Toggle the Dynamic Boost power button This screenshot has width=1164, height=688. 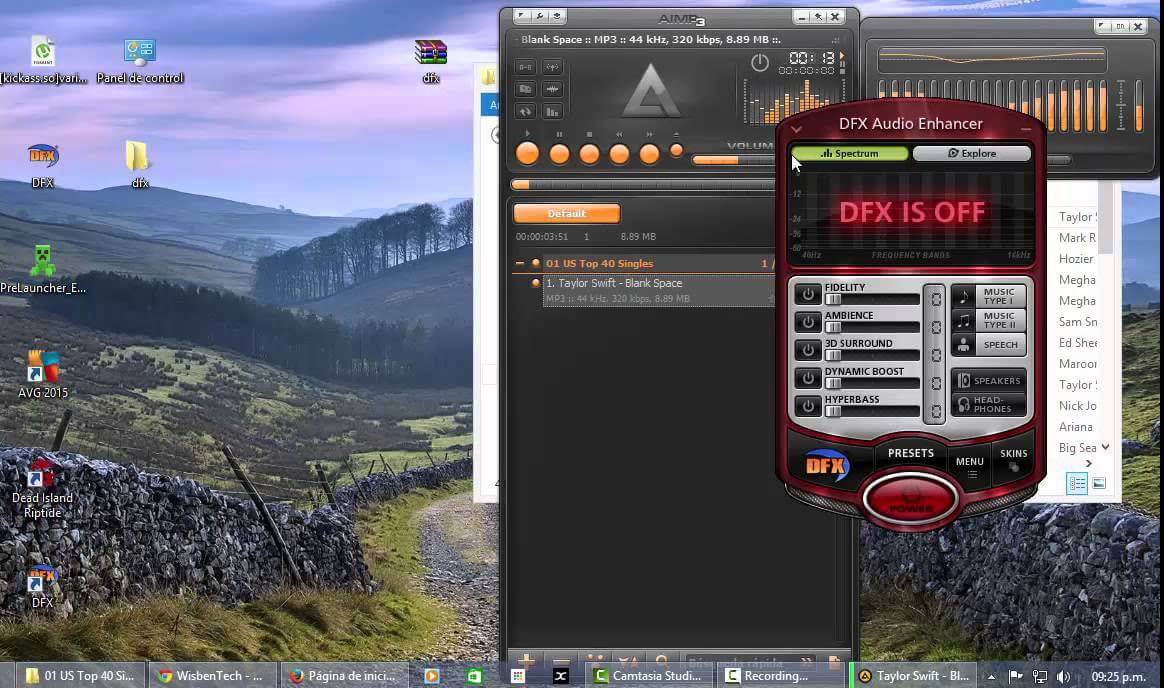pyautogui.click(x=808, y=379)
